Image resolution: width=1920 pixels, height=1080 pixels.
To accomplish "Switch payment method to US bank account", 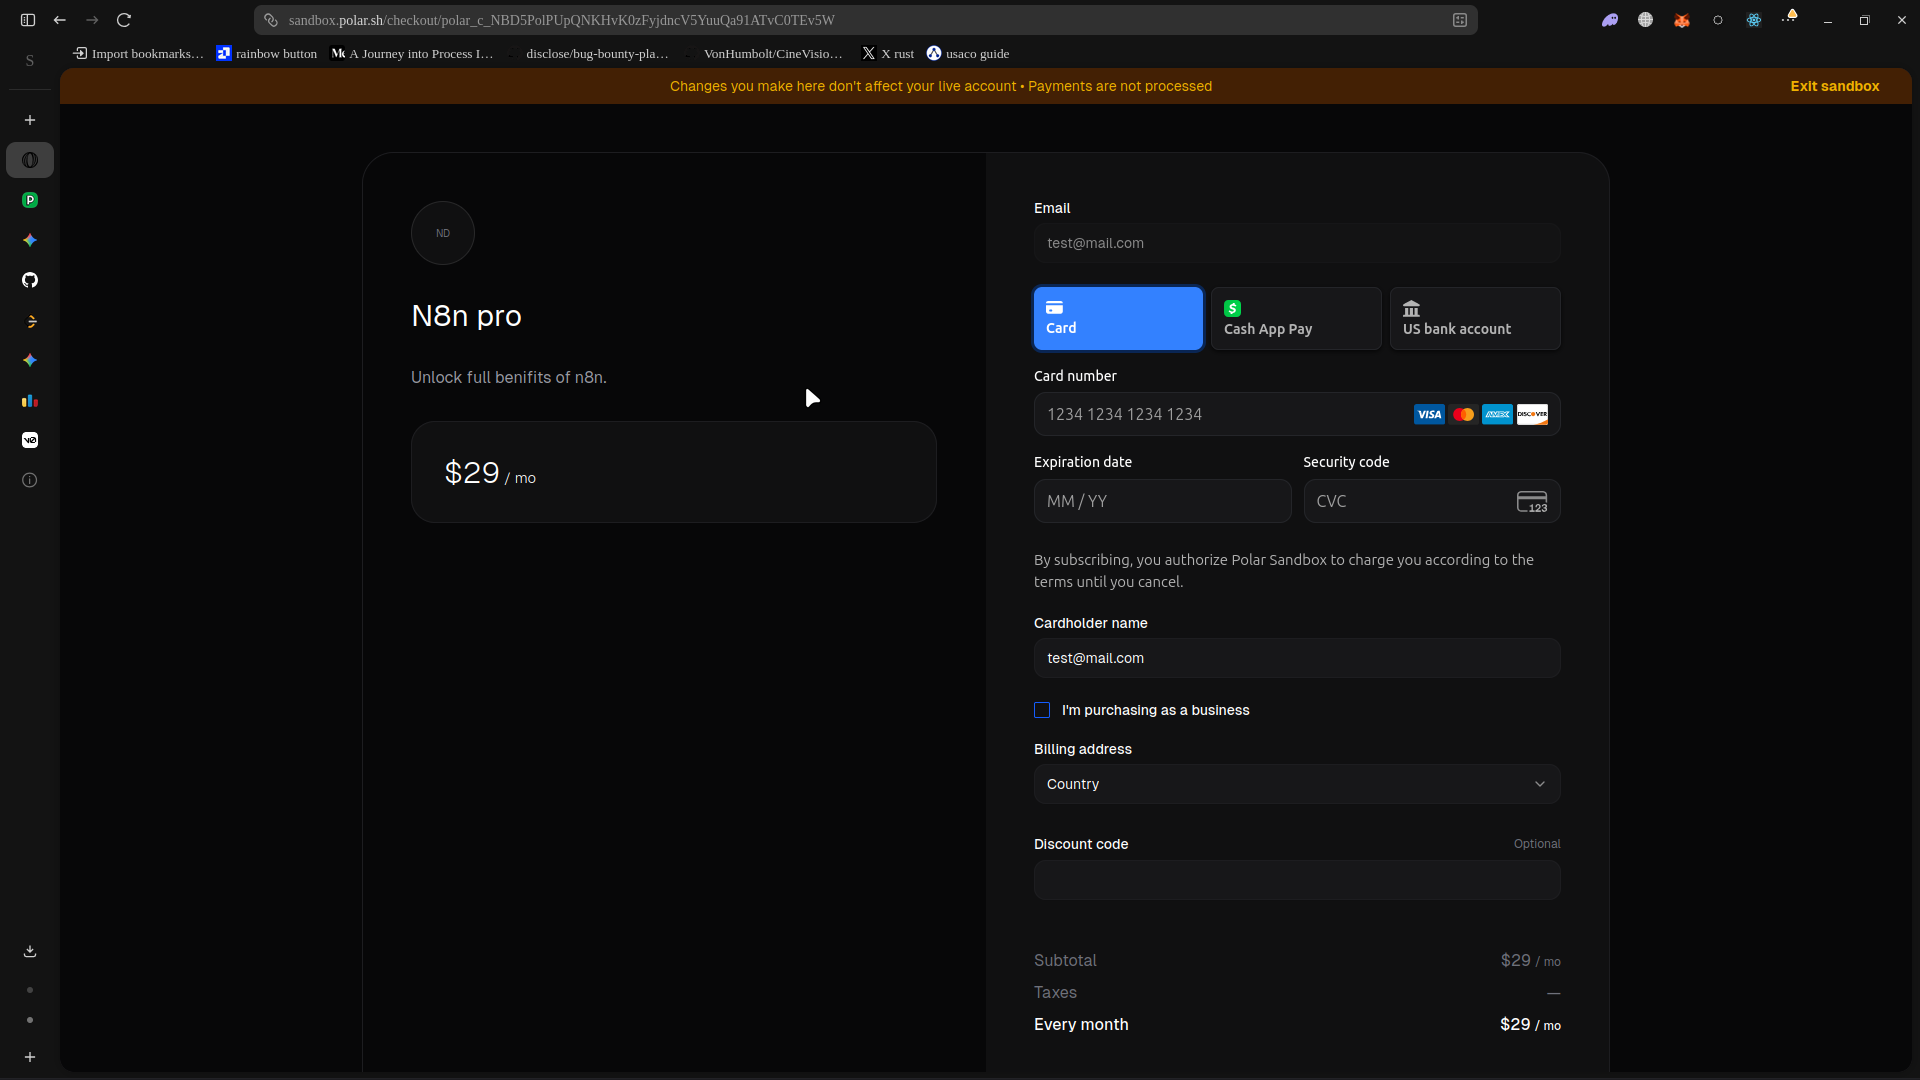I will 1474,318.
